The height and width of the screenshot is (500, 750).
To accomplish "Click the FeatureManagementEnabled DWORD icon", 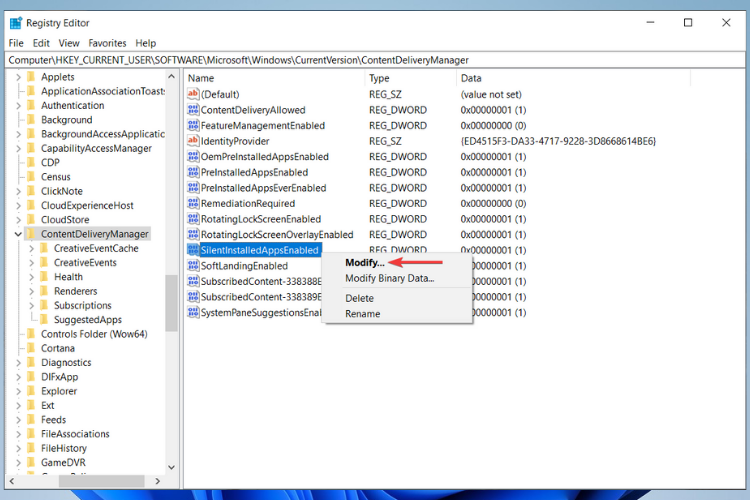I will point(193,125).
